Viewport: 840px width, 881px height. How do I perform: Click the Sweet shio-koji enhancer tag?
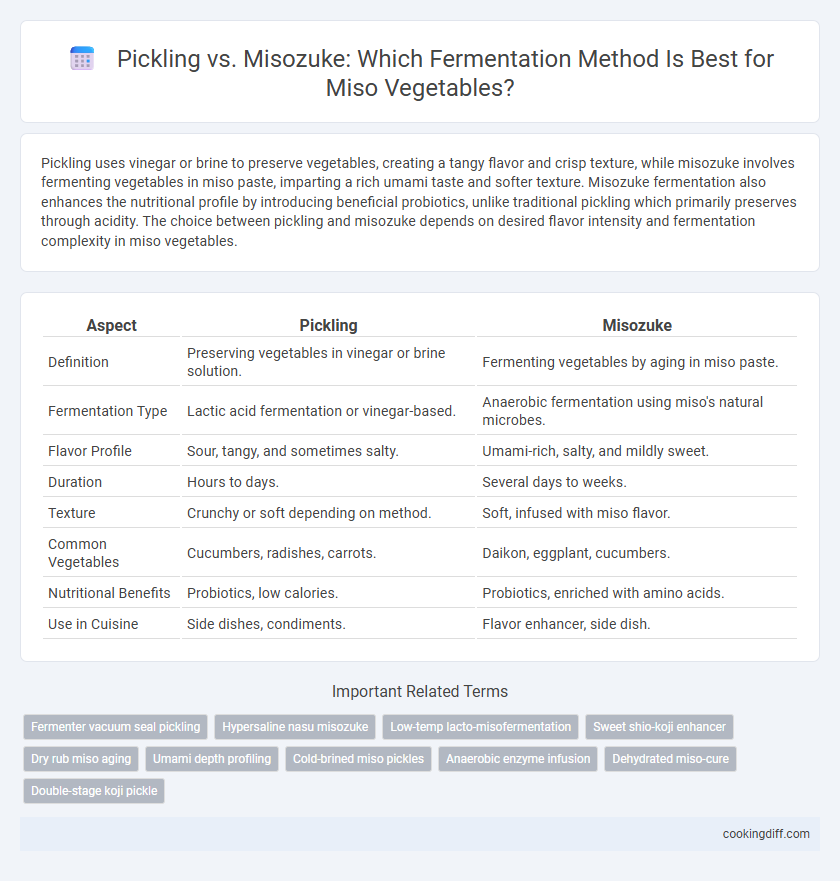659,726
